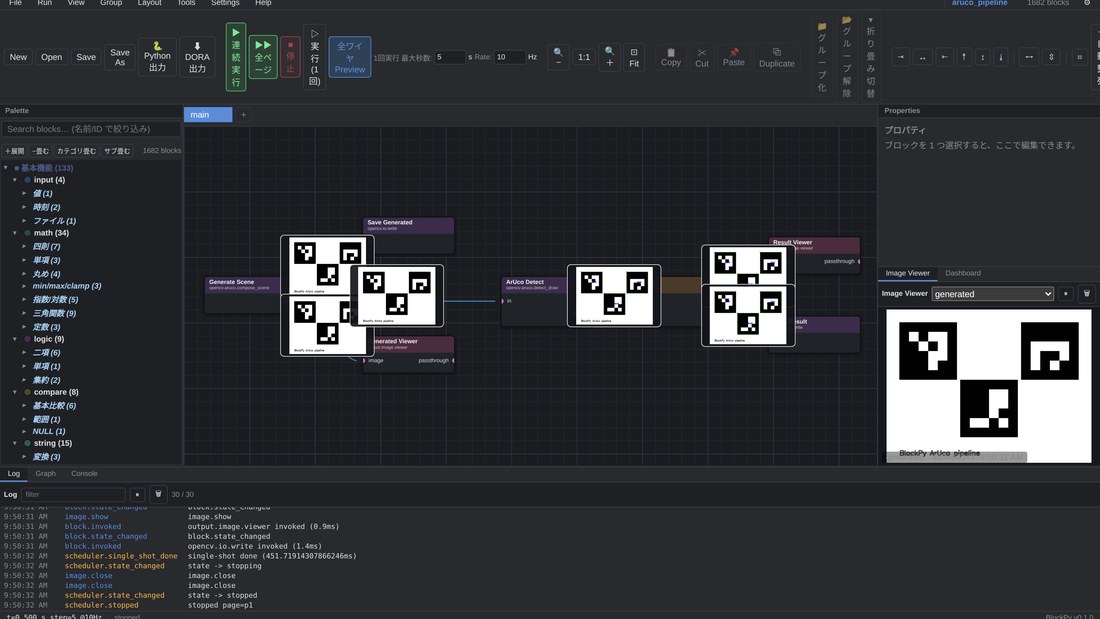Select the main page tab
The width and height of the screenshot is (1100, 619).
[x=208, y=114]
